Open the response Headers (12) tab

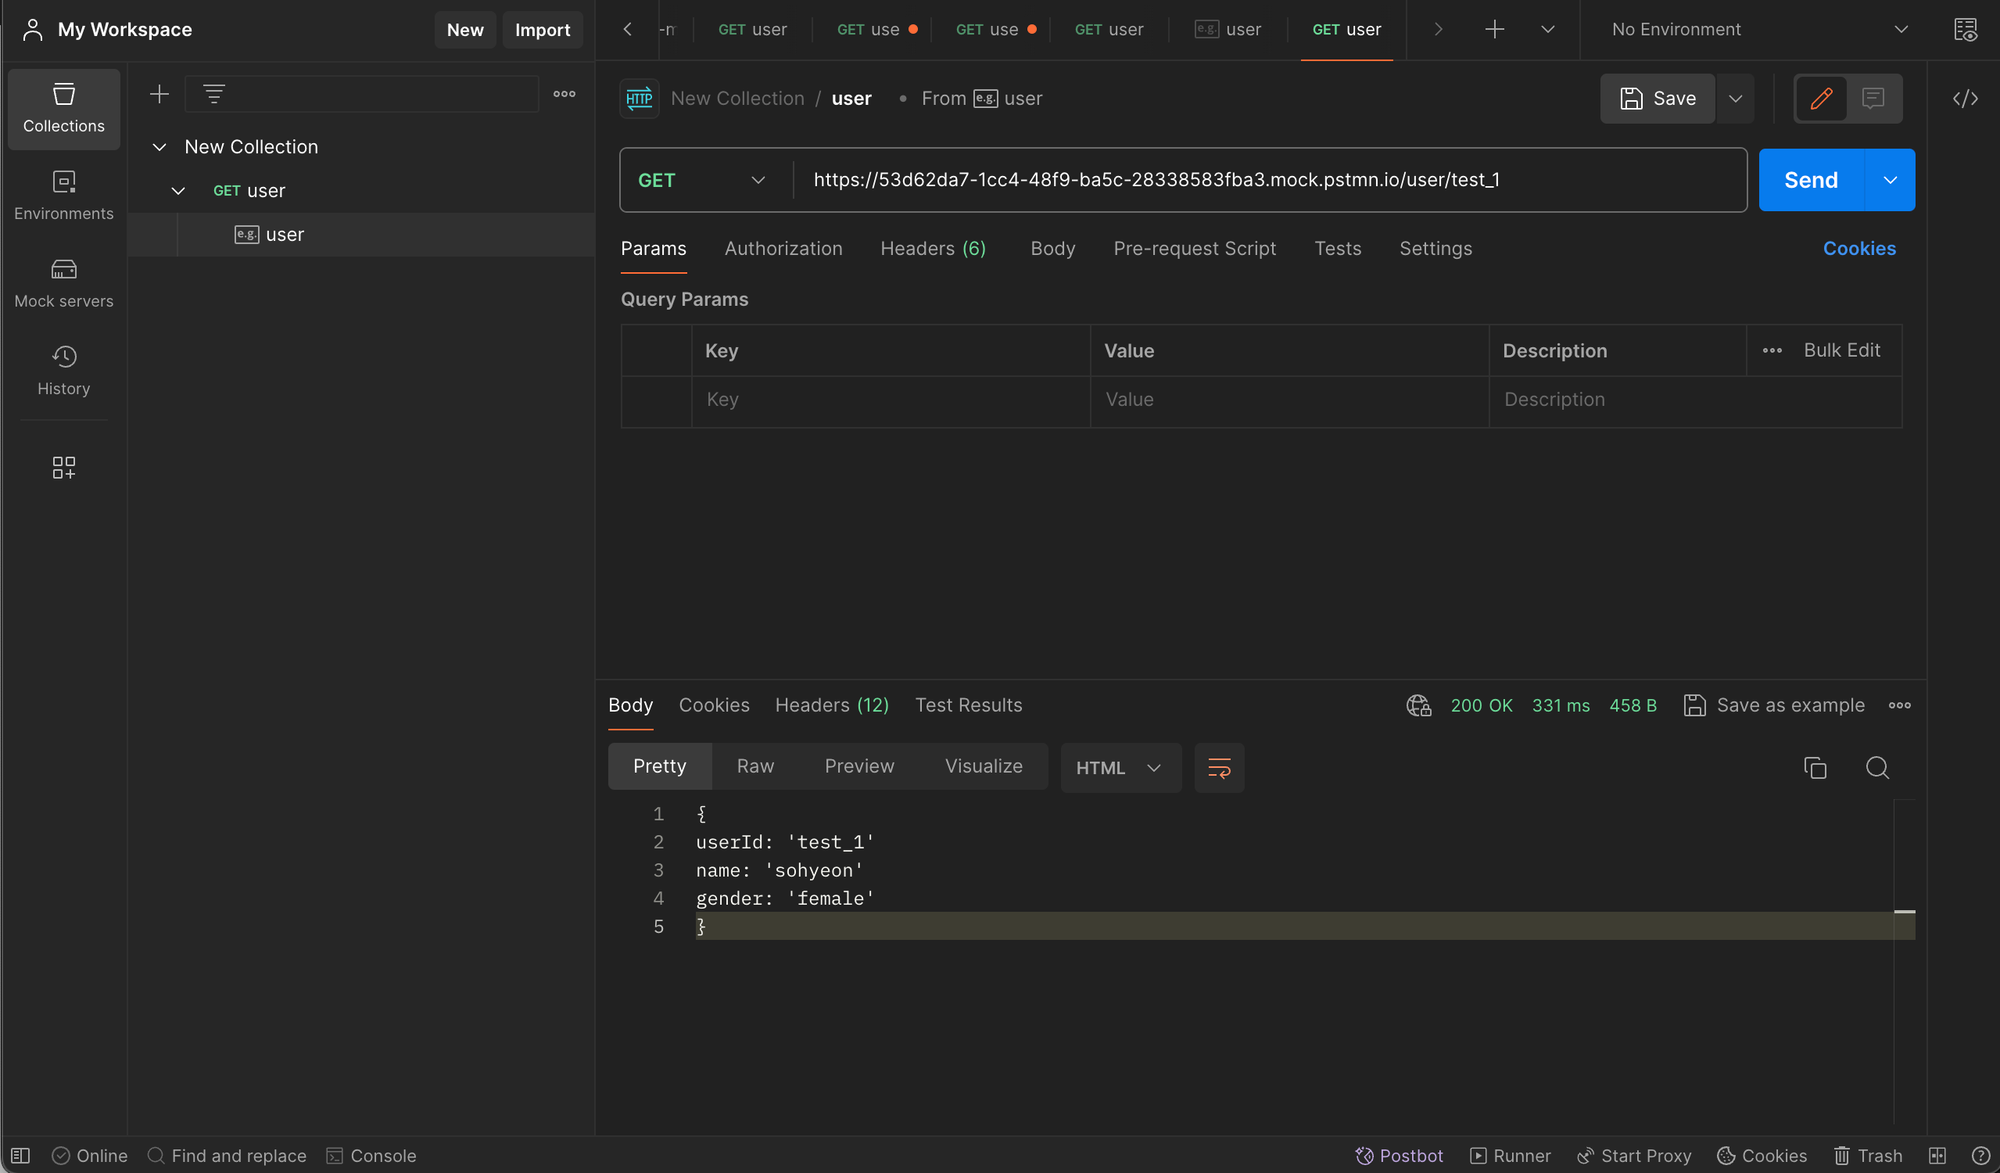[831, 705]
